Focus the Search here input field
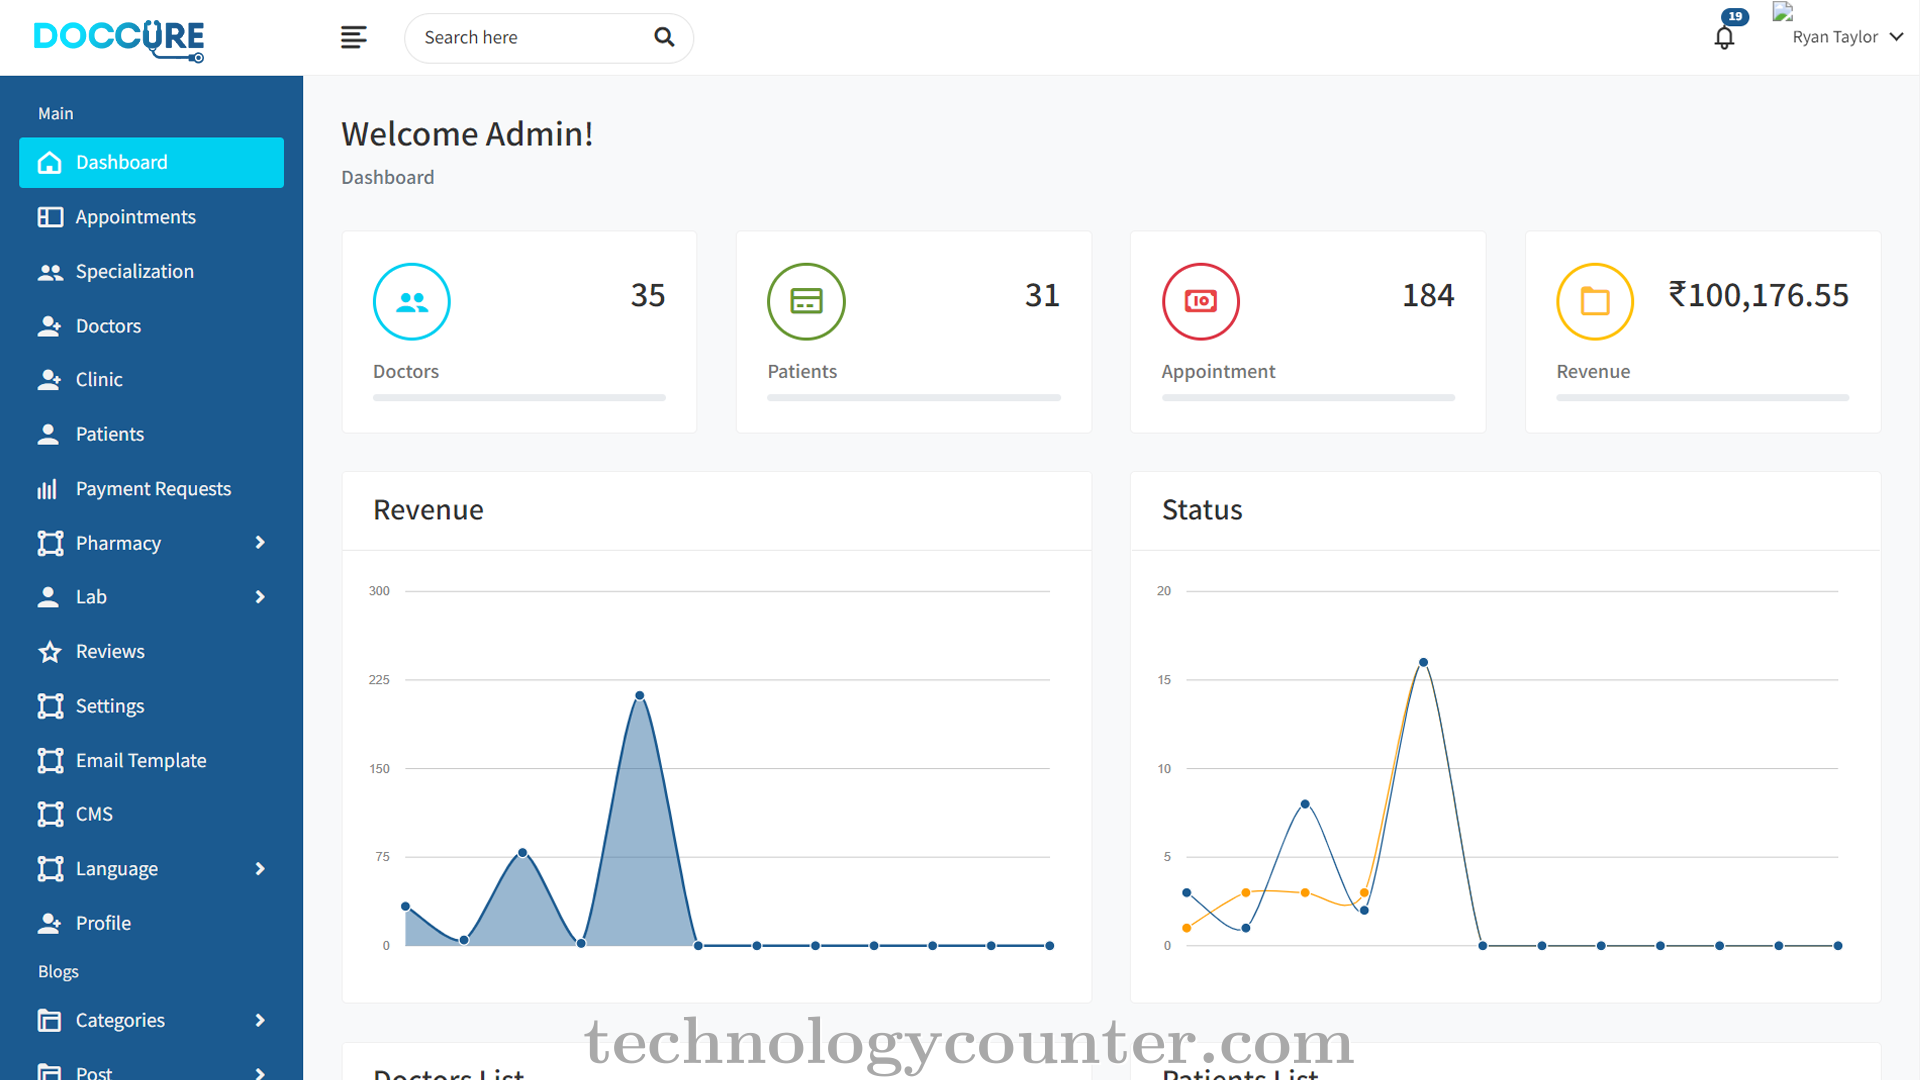 click(549, 38)
